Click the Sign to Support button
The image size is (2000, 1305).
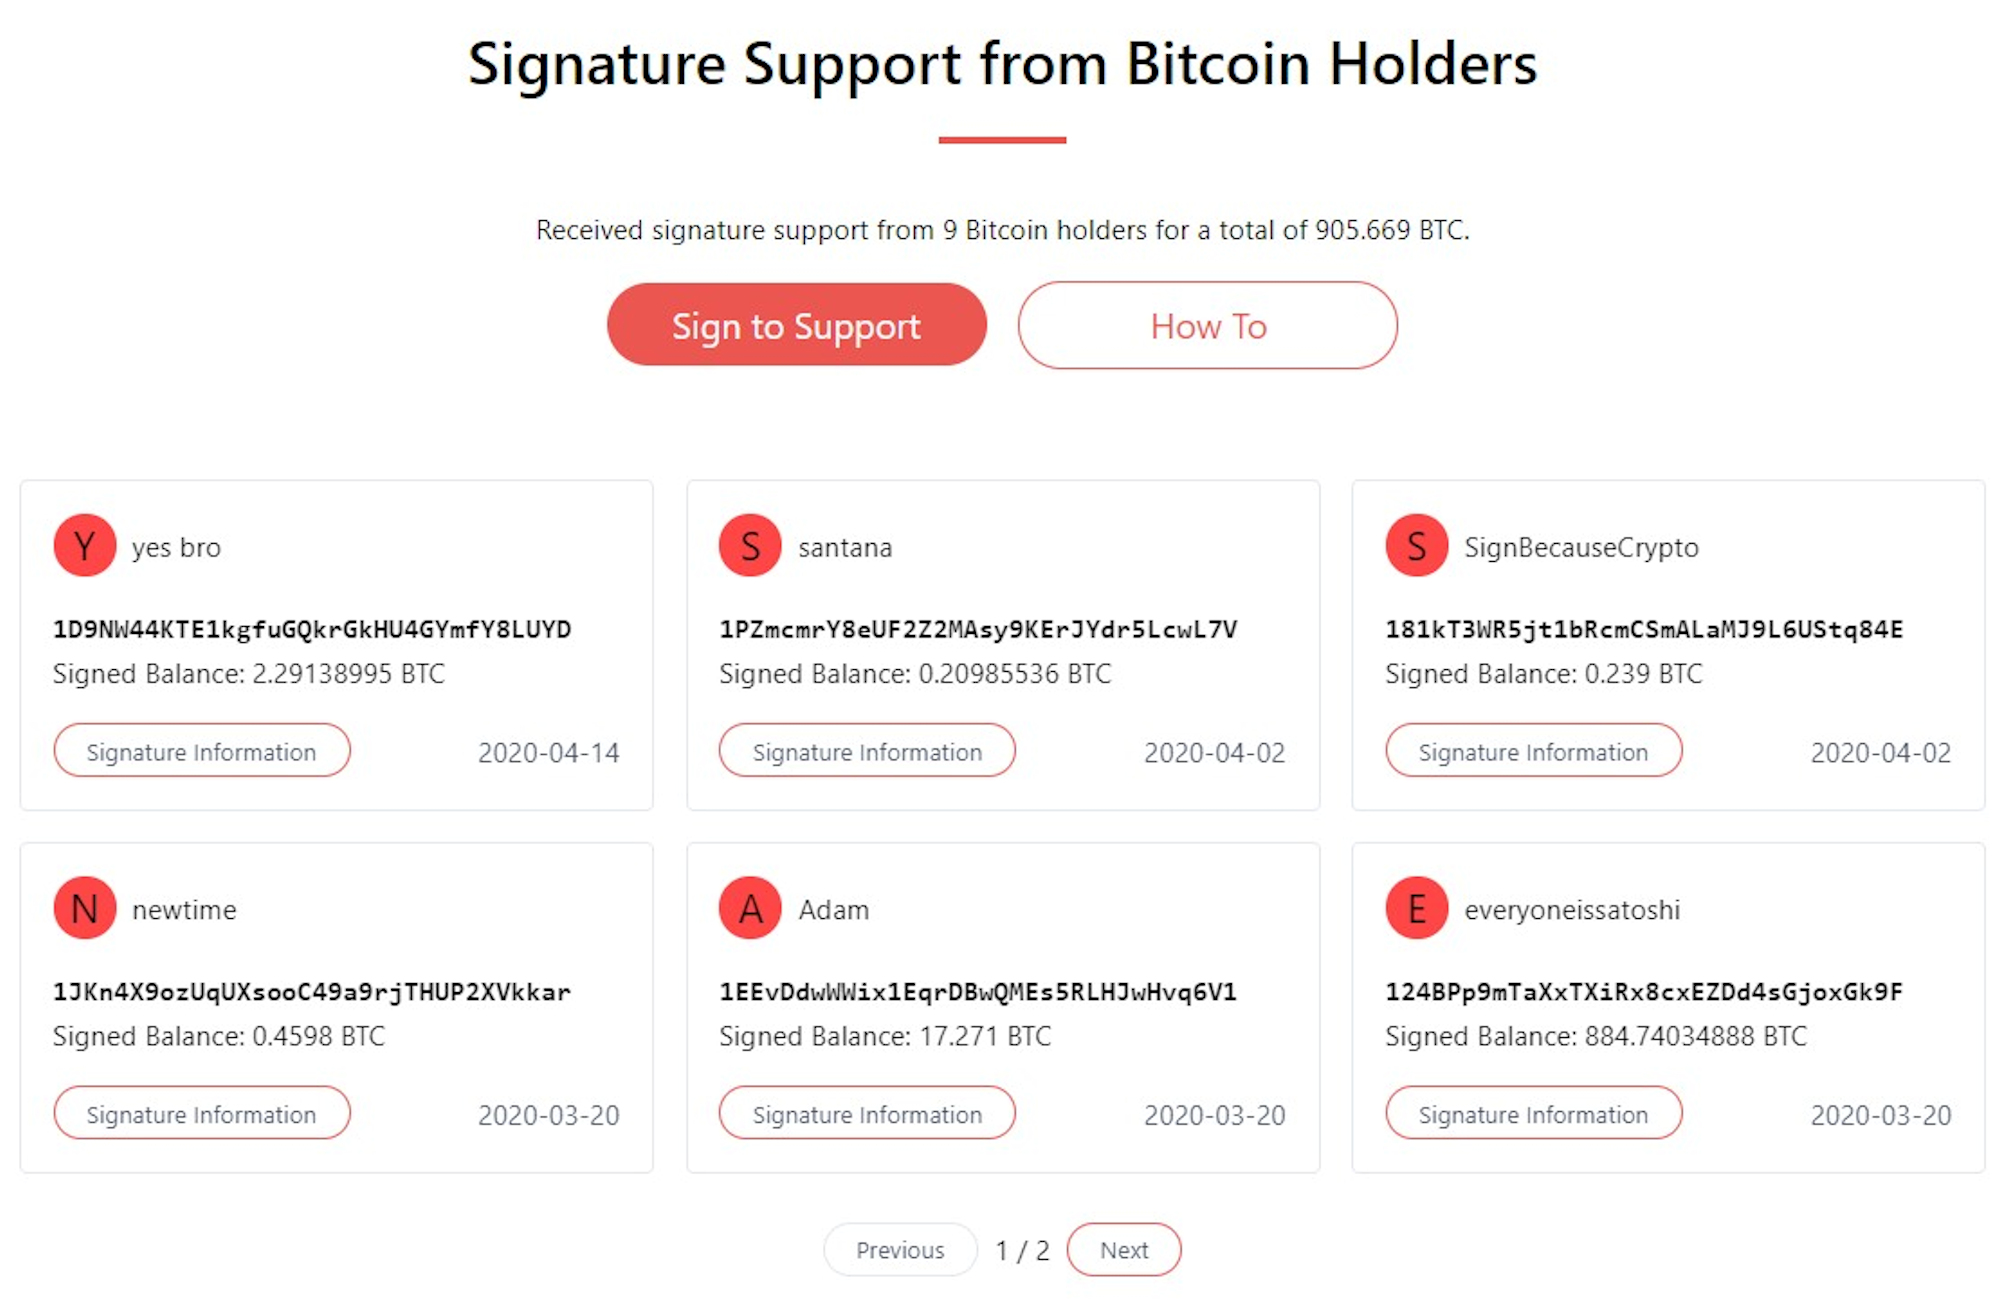pyautogui.click(x=796, y=325)
